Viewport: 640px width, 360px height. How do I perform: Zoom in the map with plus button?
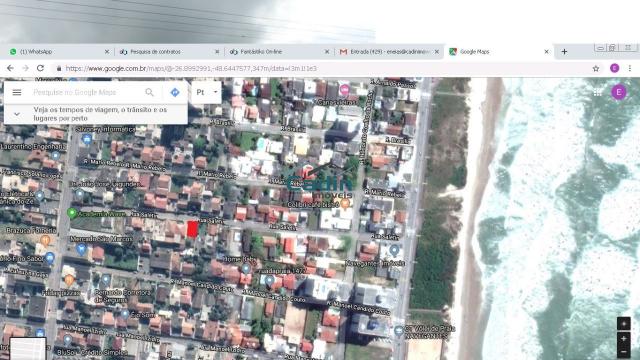(x=623, y=339)
